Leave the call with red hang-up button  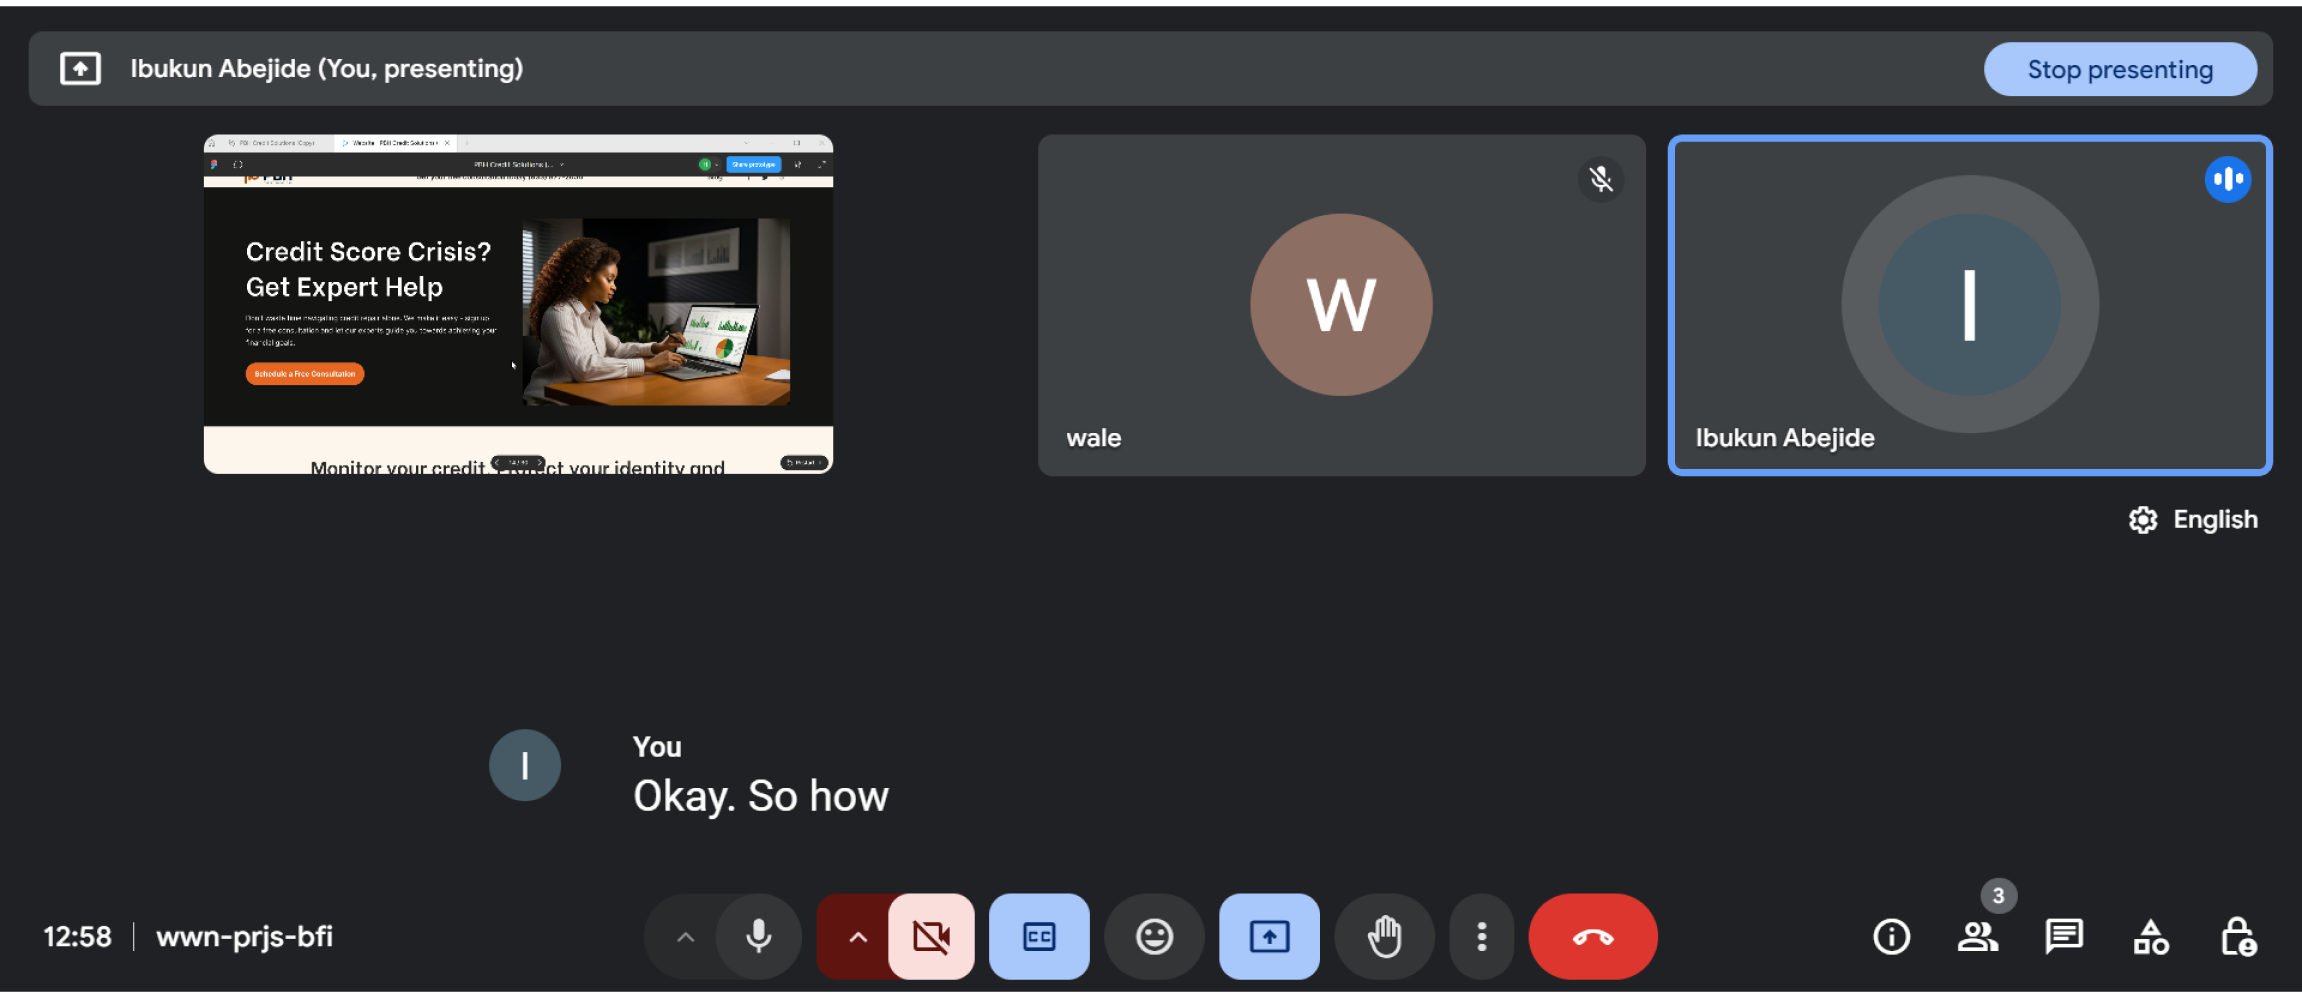coord(1592,937)
